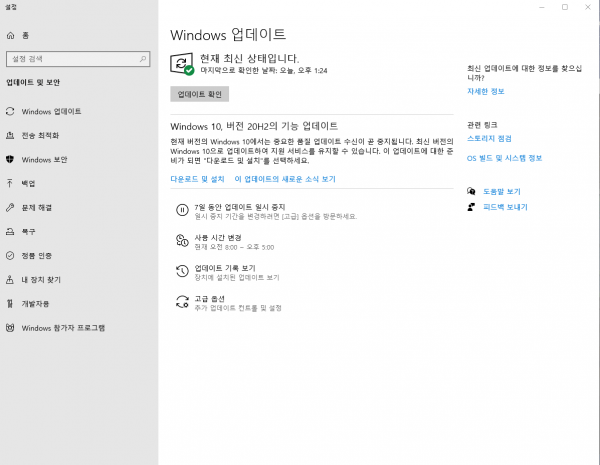The image size is (600, 465).
Task: Click the update status icon with green check
Action: 182,64
